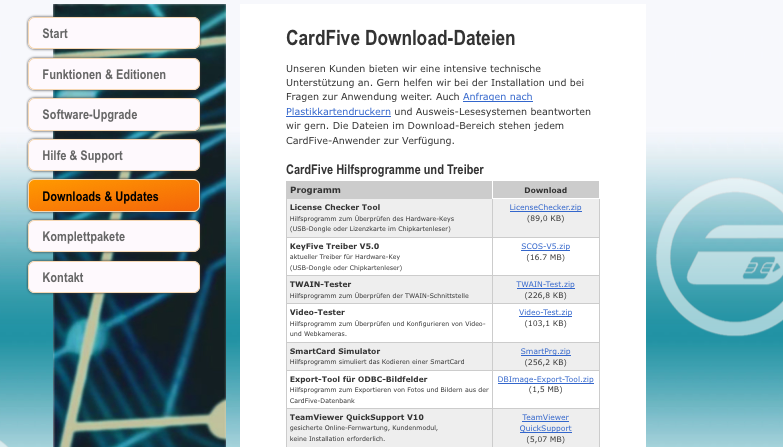Select the TWAIN-Tester row title
This screenshot has width=783, height=447.
(x=320, y=284)
